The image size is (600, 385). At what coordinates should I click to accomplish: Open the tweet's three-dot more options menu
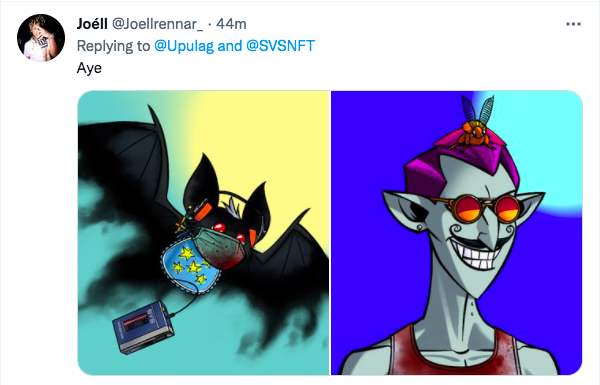click(x=573, y=24)
